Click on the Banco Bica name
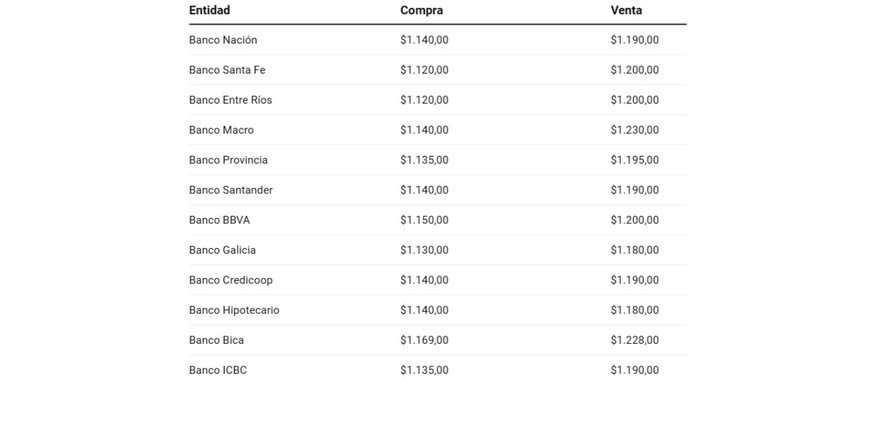Image resolution: width=870 pixels, height=438 pixels. 216,340
